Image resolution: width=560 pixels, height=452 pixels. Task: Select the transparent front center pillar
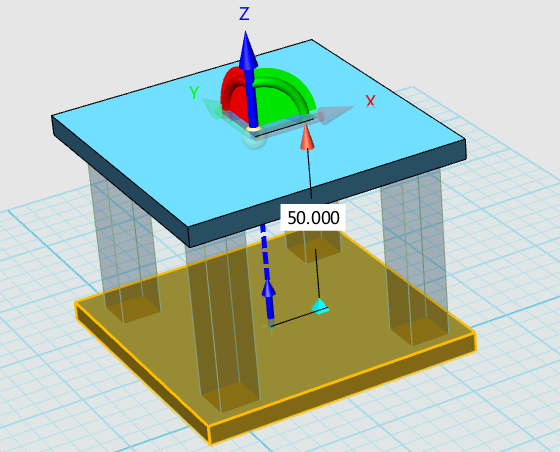pyautogui.click(x=224, y=321)
